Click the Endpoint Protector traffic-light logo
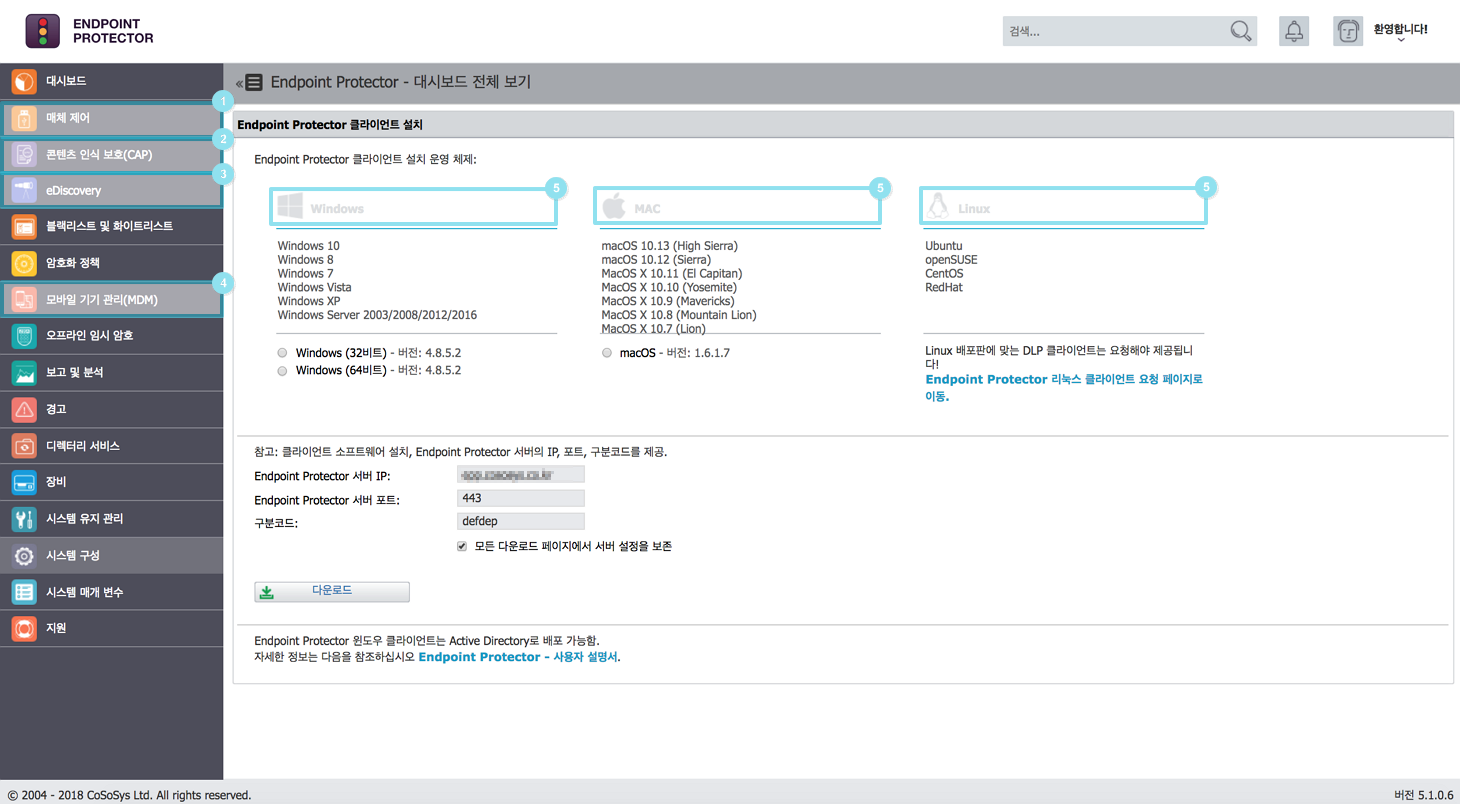 (43, 31)
